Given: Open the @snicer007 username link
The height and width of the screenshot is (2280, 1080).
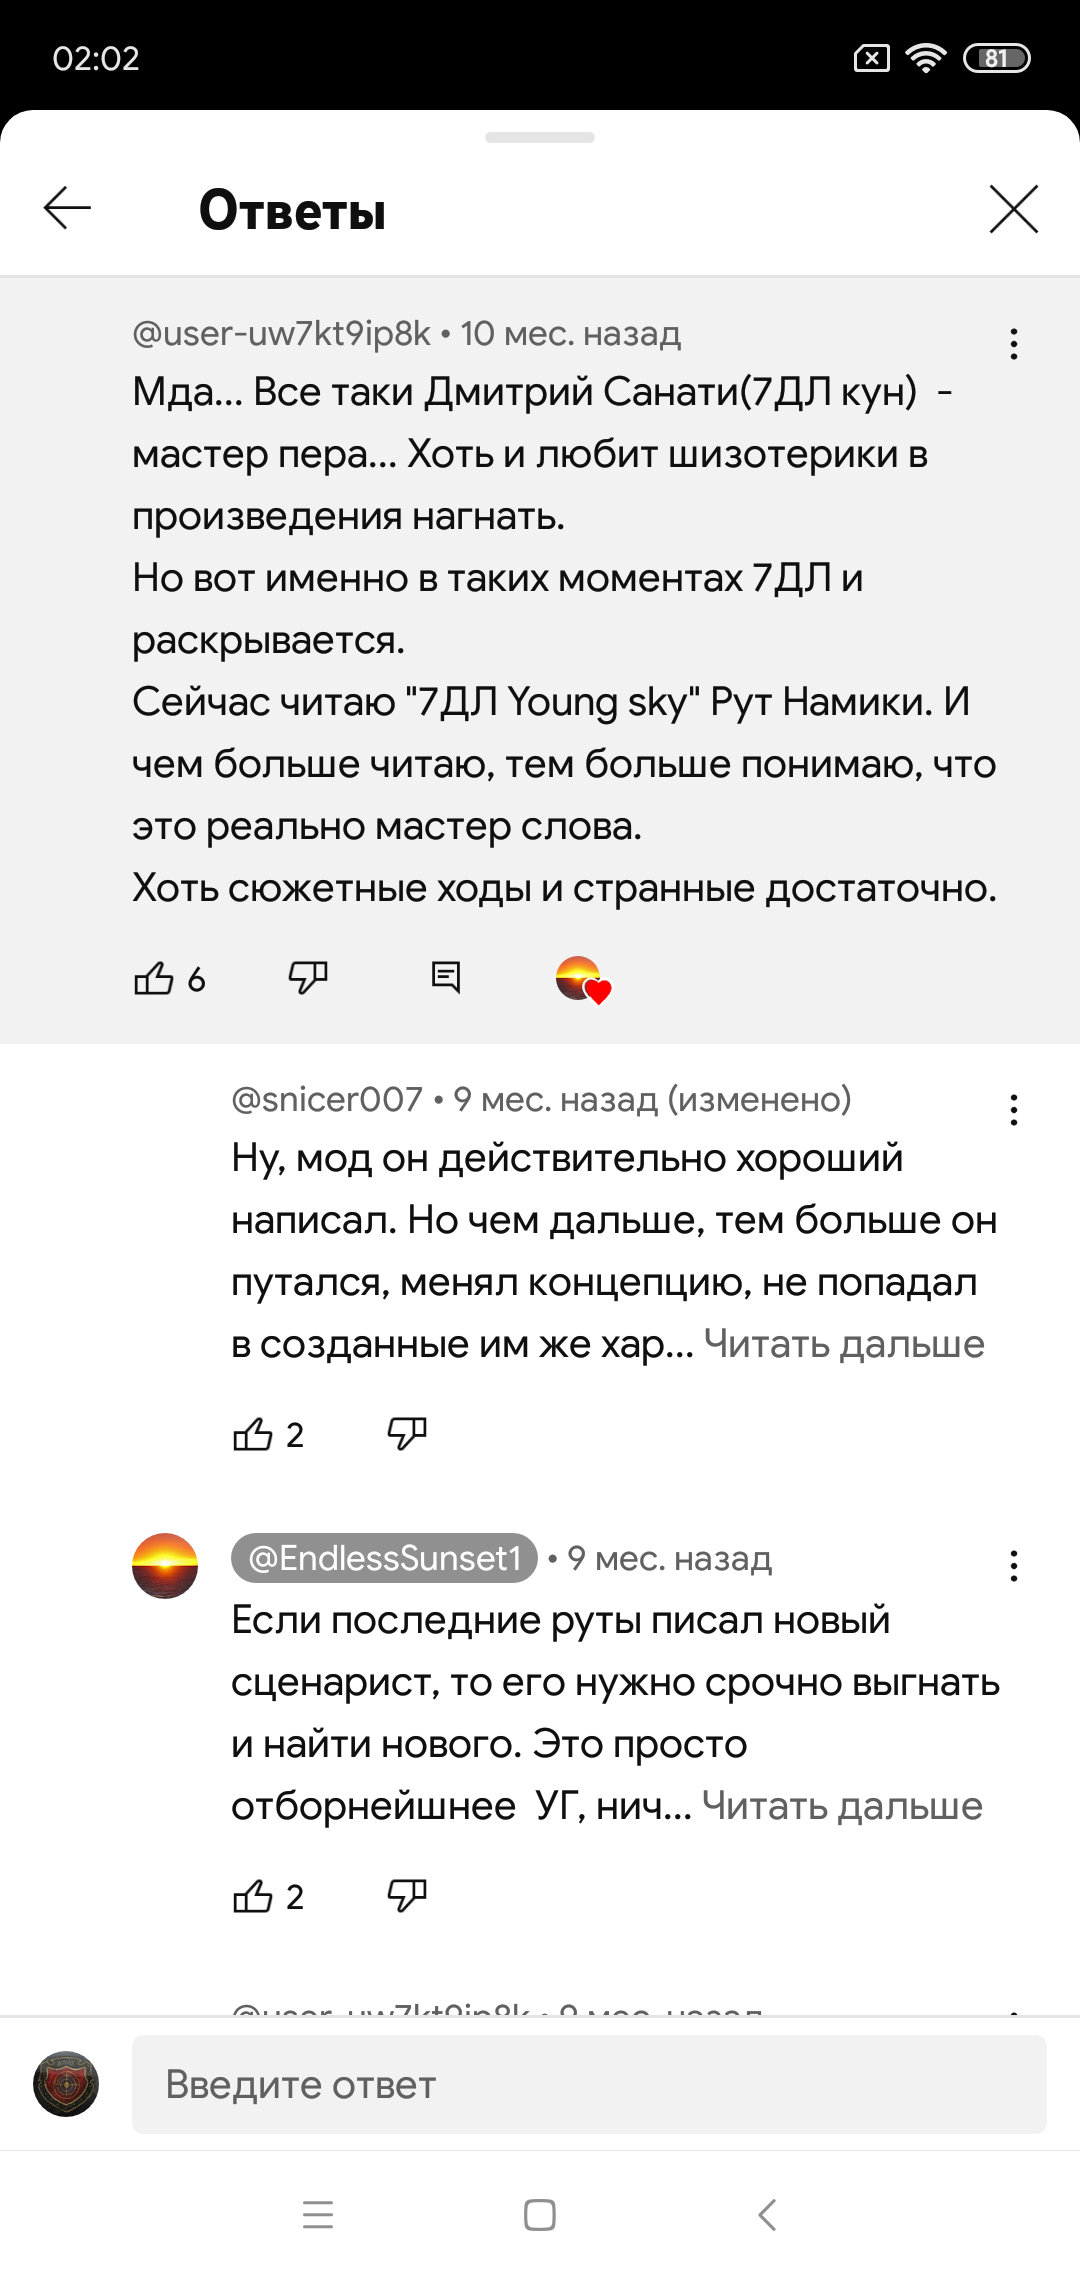Looking at the screenshot, I should tap(327, 1099).
